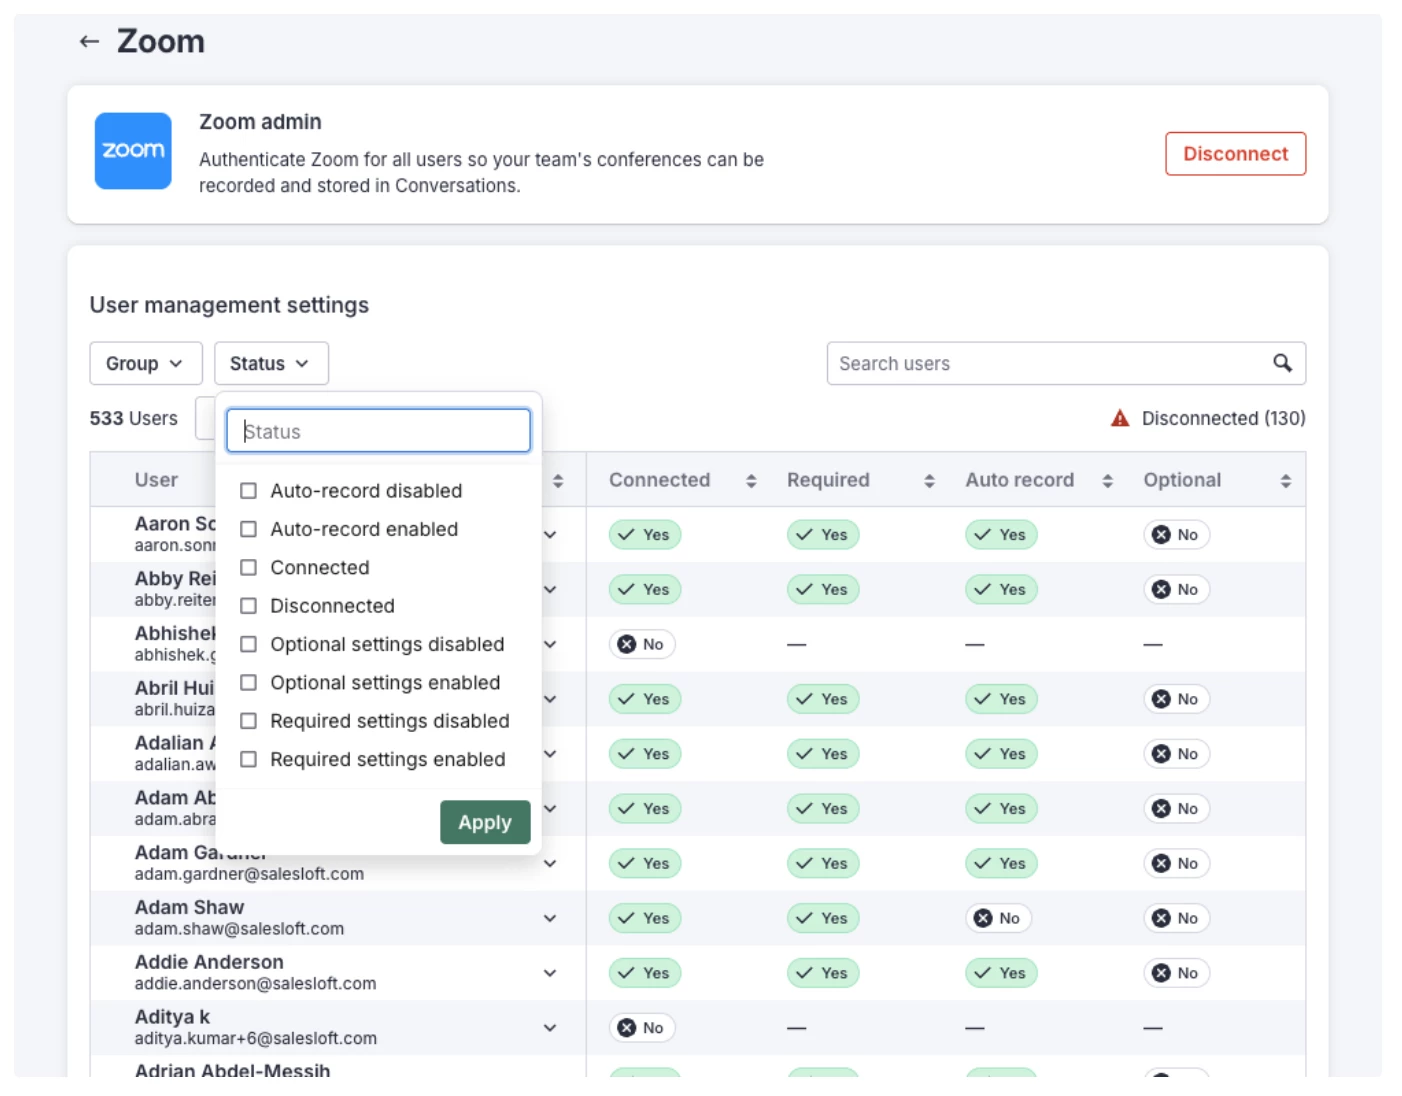Check Auto-record disabled filter

click(x=249, y=491)
